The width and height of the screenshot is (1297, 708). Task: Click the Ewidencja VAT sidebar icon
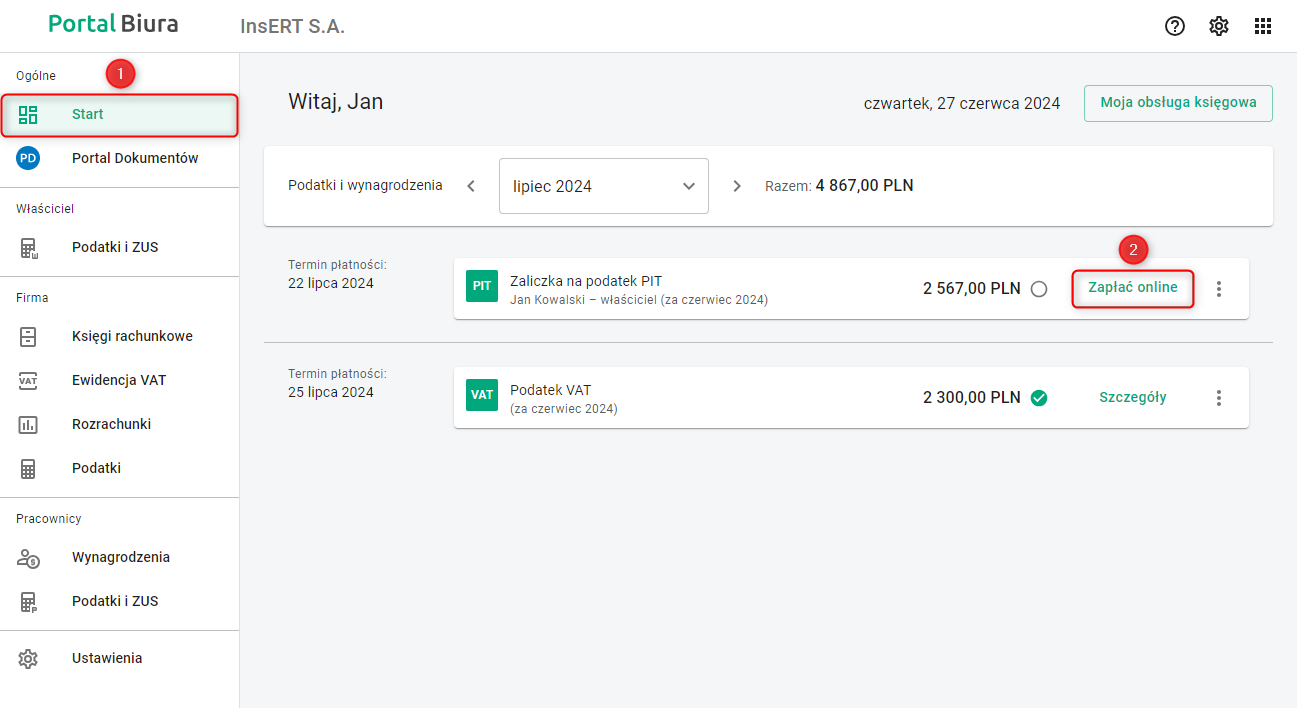[28, 380]
